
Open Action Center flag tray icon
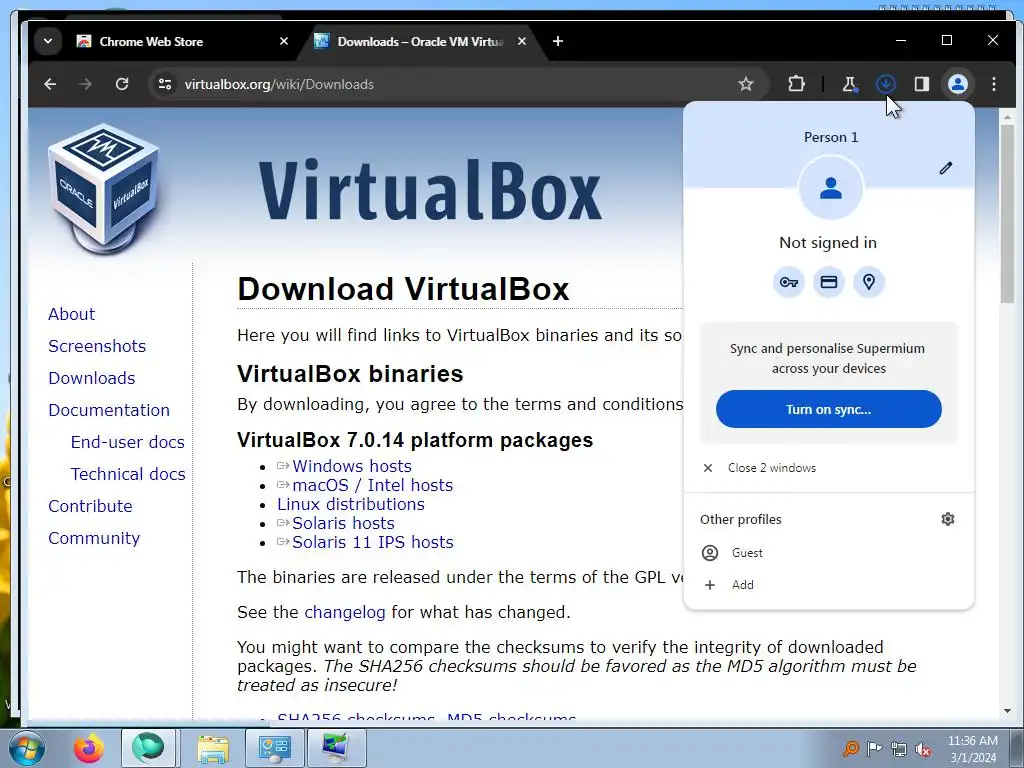874,749
